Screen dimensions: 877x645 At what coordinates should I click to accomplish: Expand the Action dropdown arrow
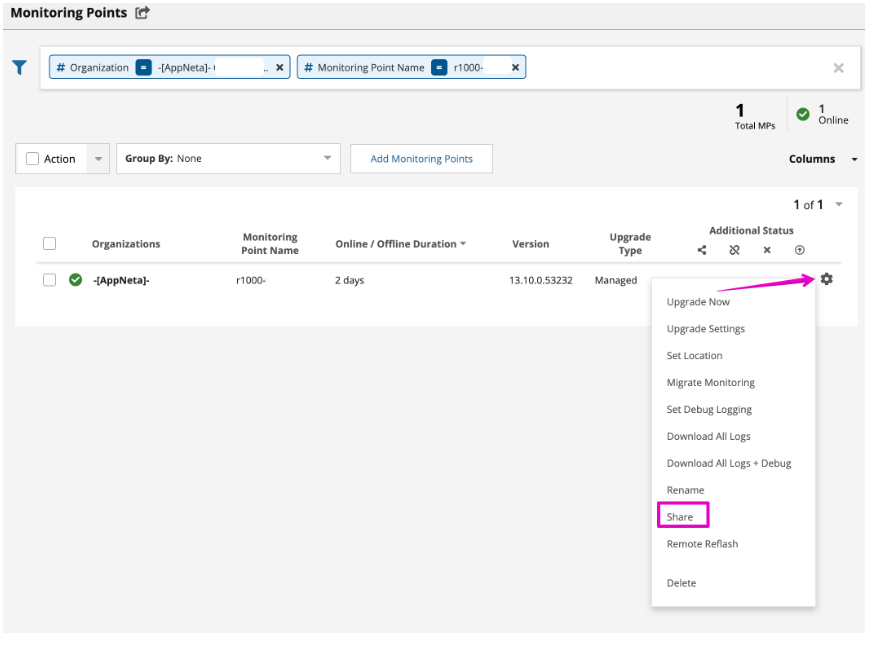pos(98,159)
